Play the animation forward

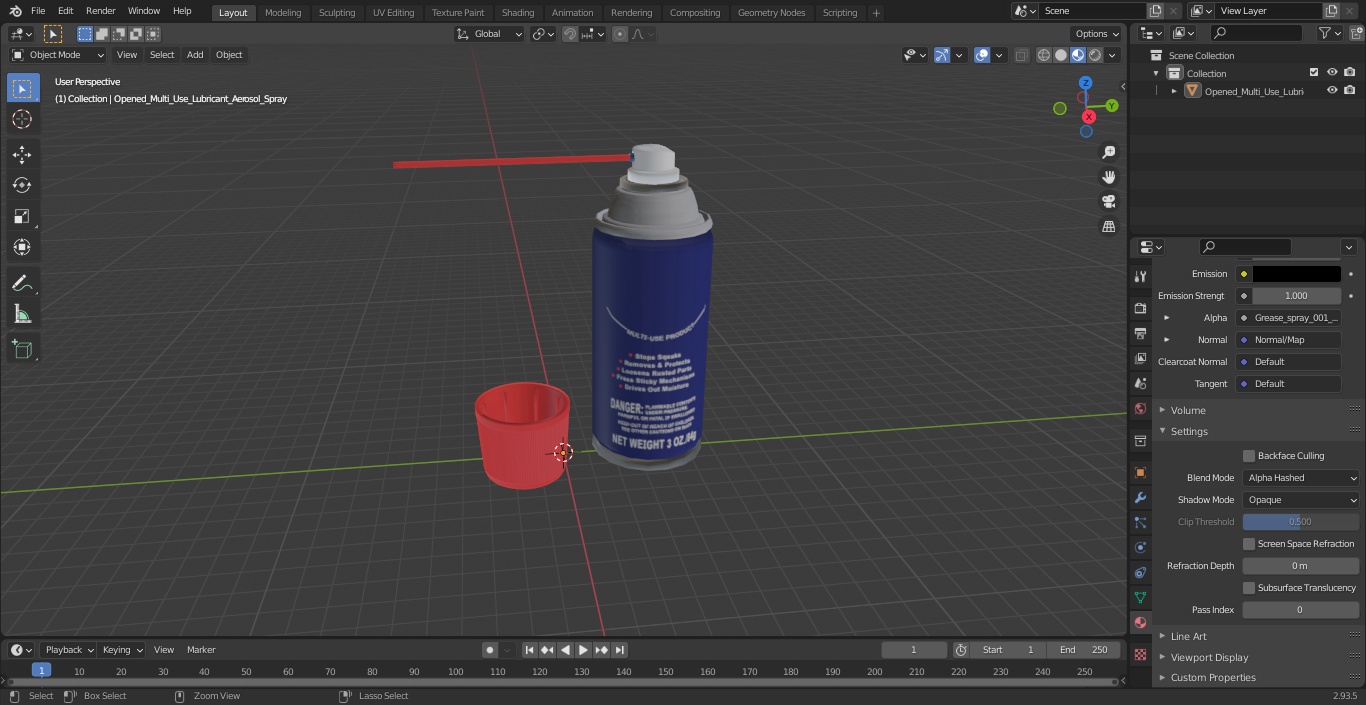pos(583,650)
